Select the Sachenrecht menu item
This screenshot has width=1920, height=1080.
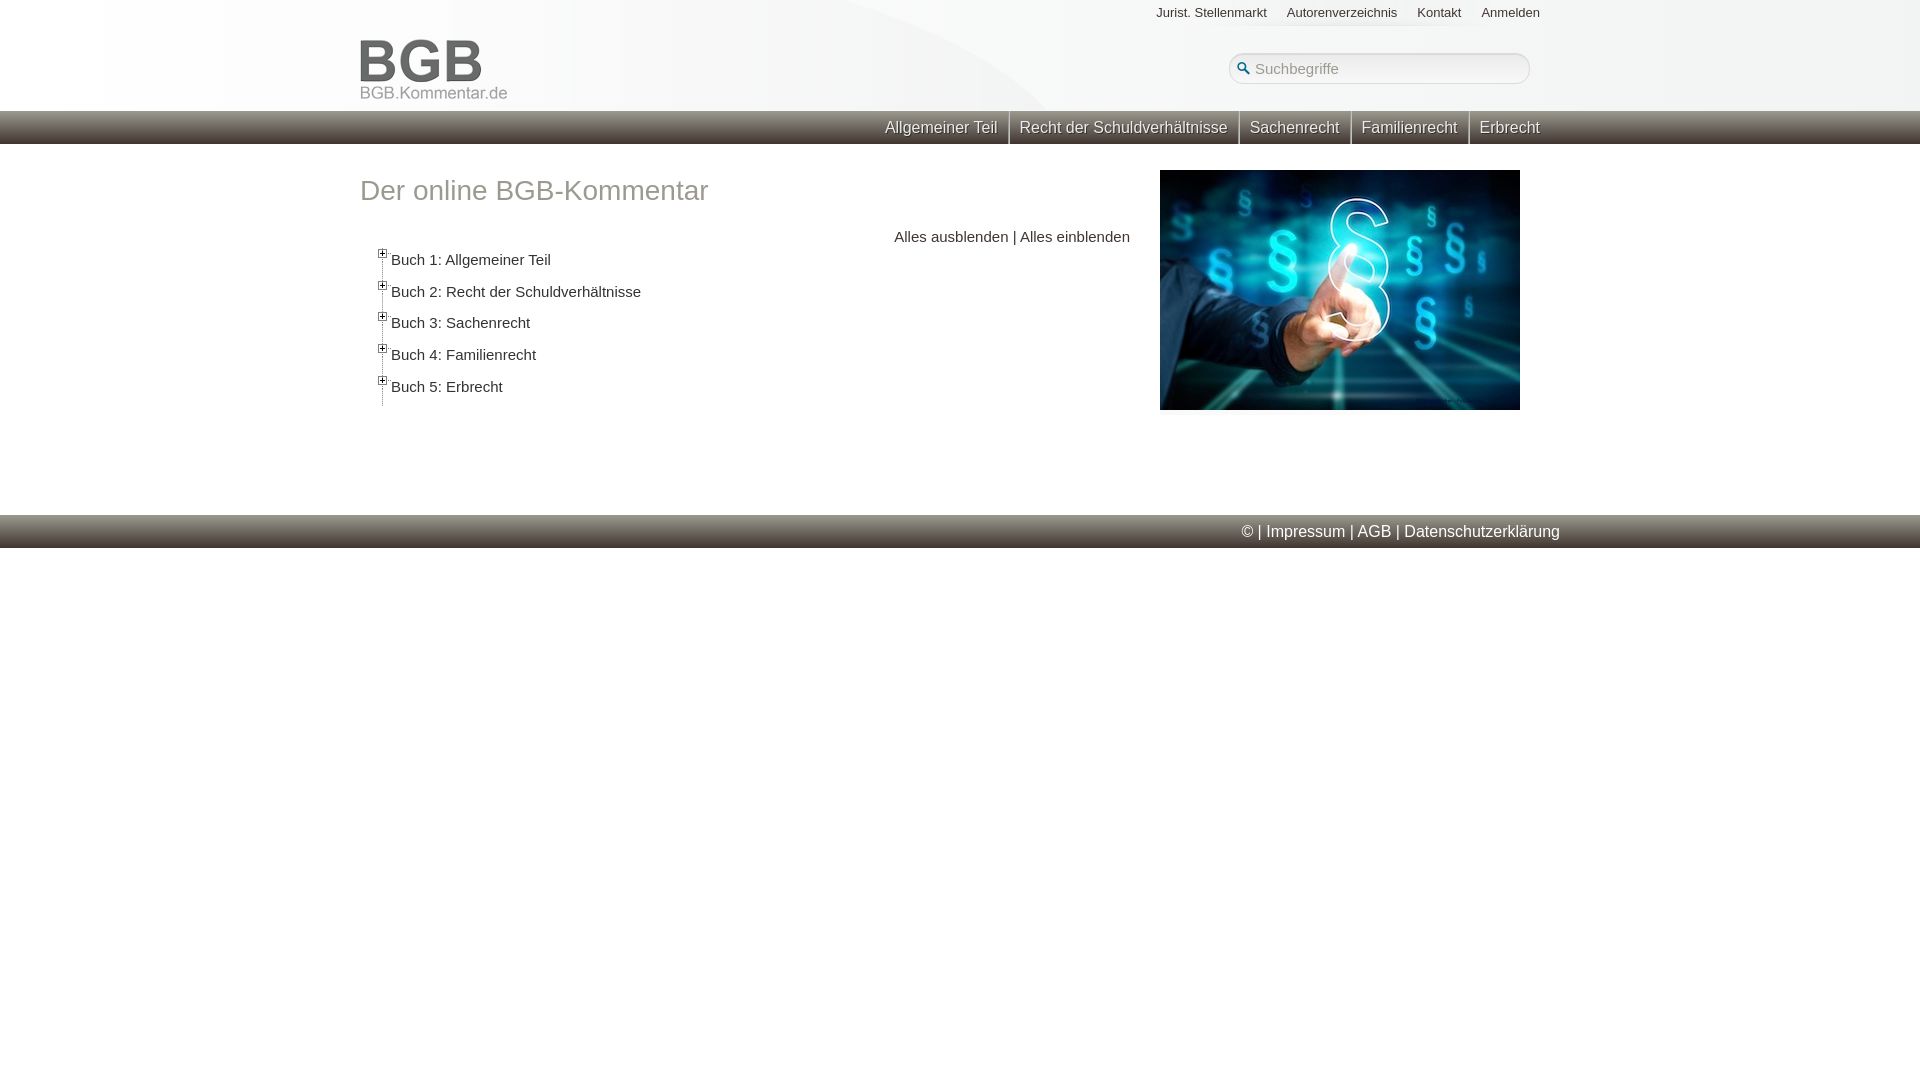1294,127
